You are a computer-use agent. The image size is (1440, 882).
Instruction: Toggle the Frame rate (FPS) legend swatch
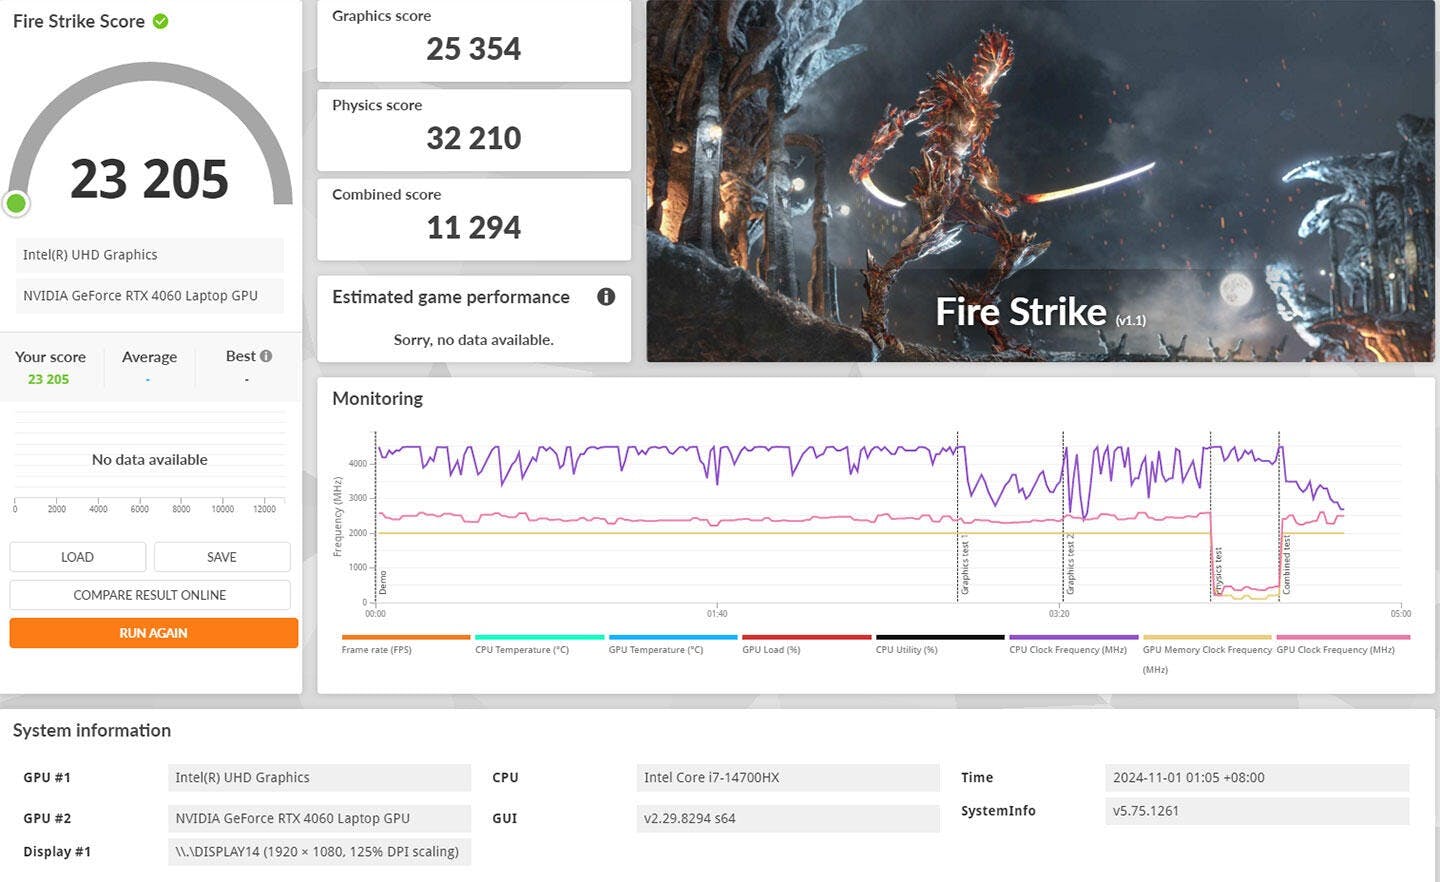[406, 637]
